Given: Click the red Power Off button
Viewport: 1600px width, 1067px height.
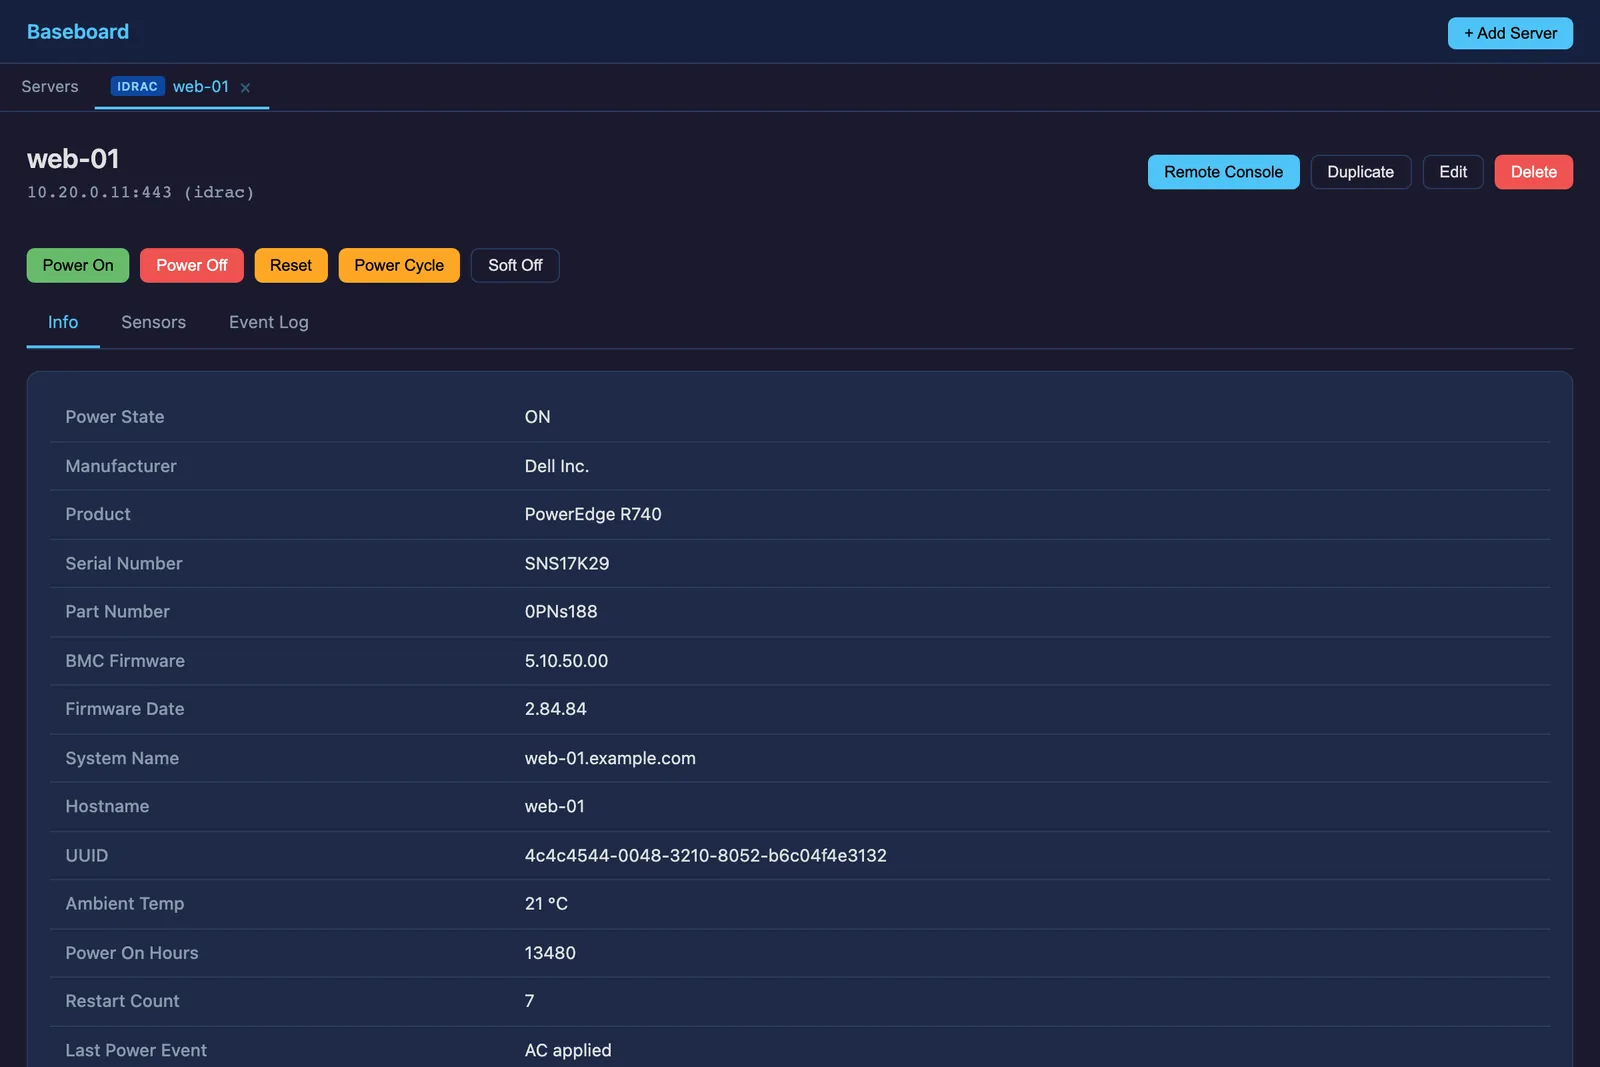Looking at the screenshot, I should [192, 265].
